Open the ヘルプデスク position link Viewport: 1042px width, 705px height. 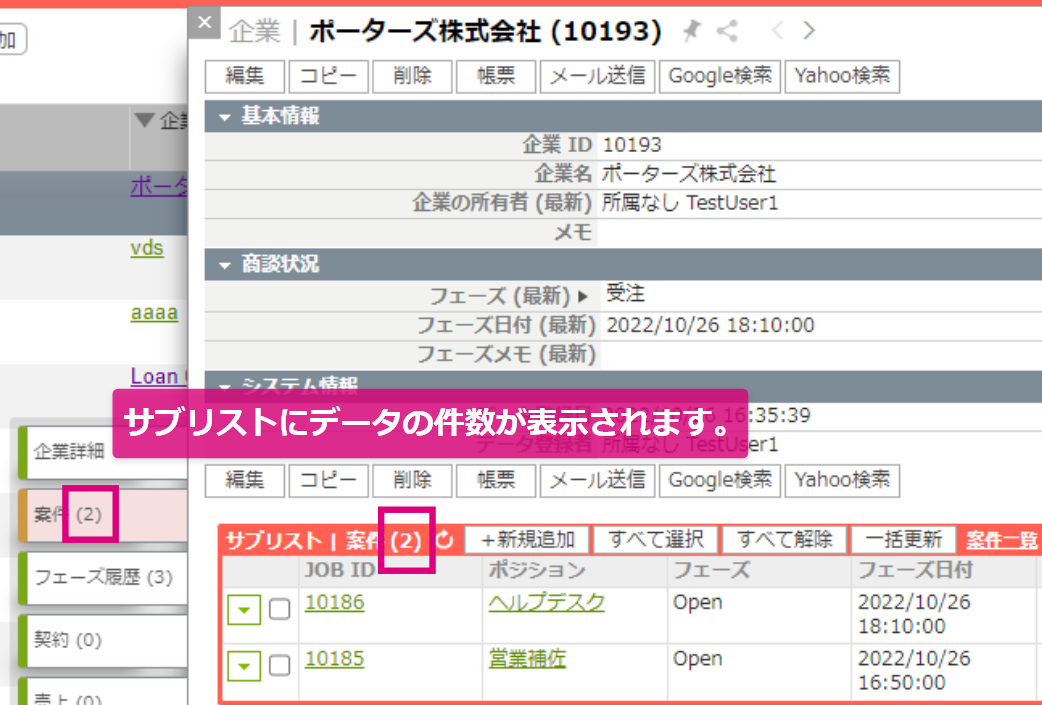tap(546, 603)
